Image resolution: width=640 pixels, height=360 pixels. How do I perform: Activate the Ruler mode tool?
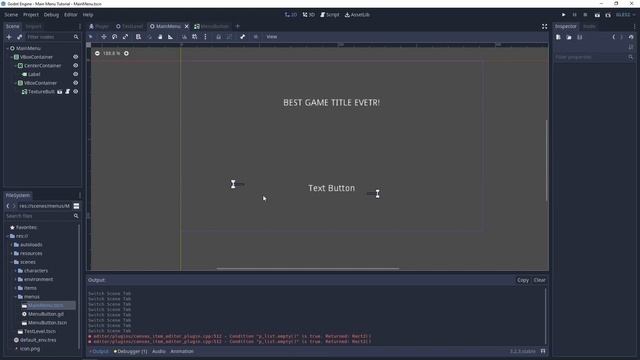[x=171, y=37]
